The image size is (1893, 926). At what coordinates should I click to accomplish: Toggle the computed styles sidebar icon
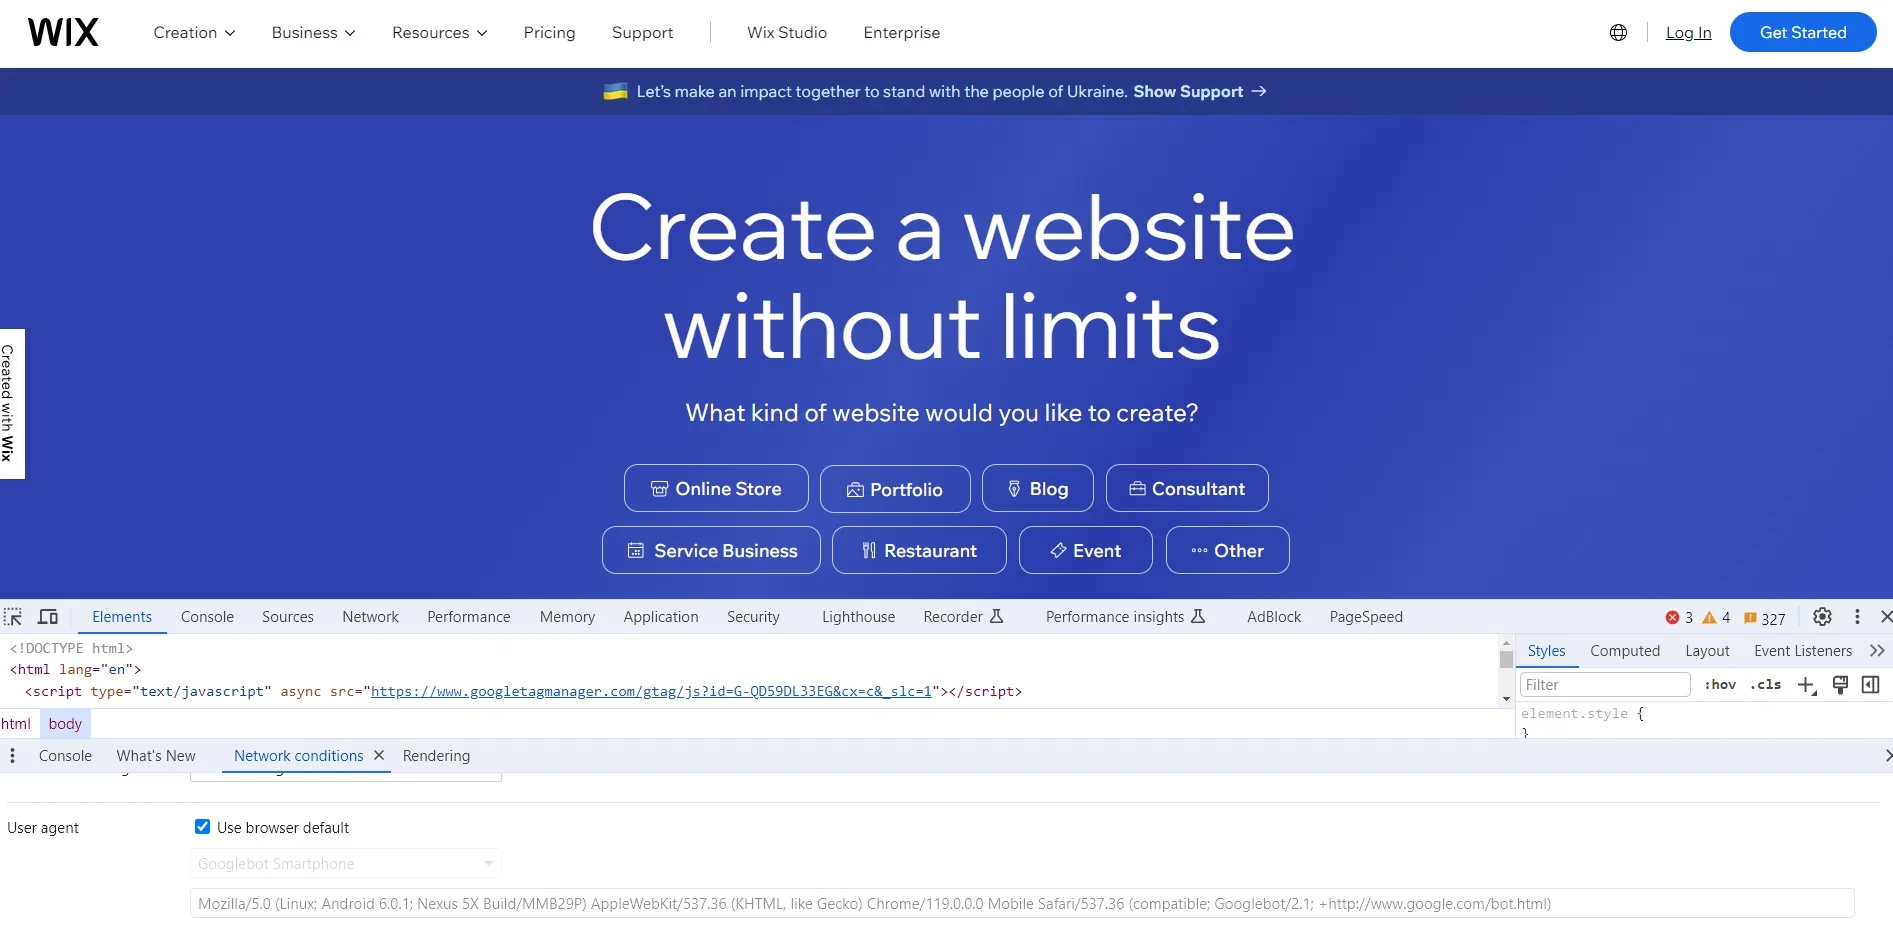(x=1871, y=685)
